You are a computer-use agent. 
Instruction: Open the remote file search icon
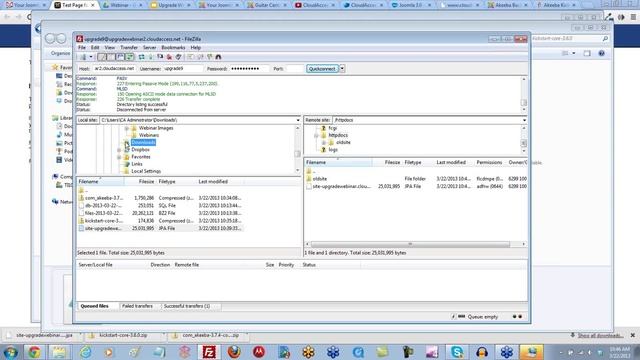218,57
